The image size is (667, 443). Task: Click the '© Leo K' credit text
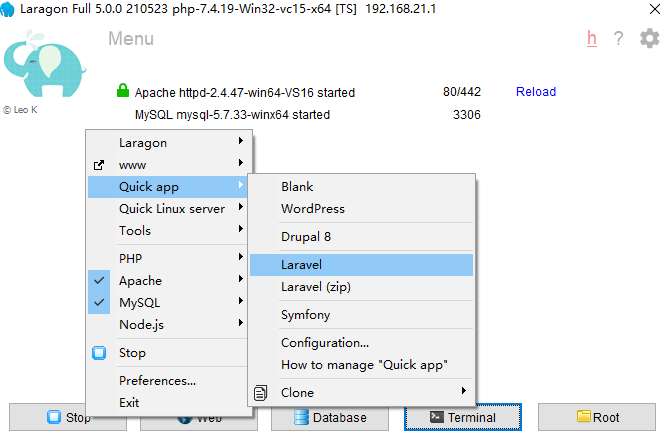click(x=20, y=110)
